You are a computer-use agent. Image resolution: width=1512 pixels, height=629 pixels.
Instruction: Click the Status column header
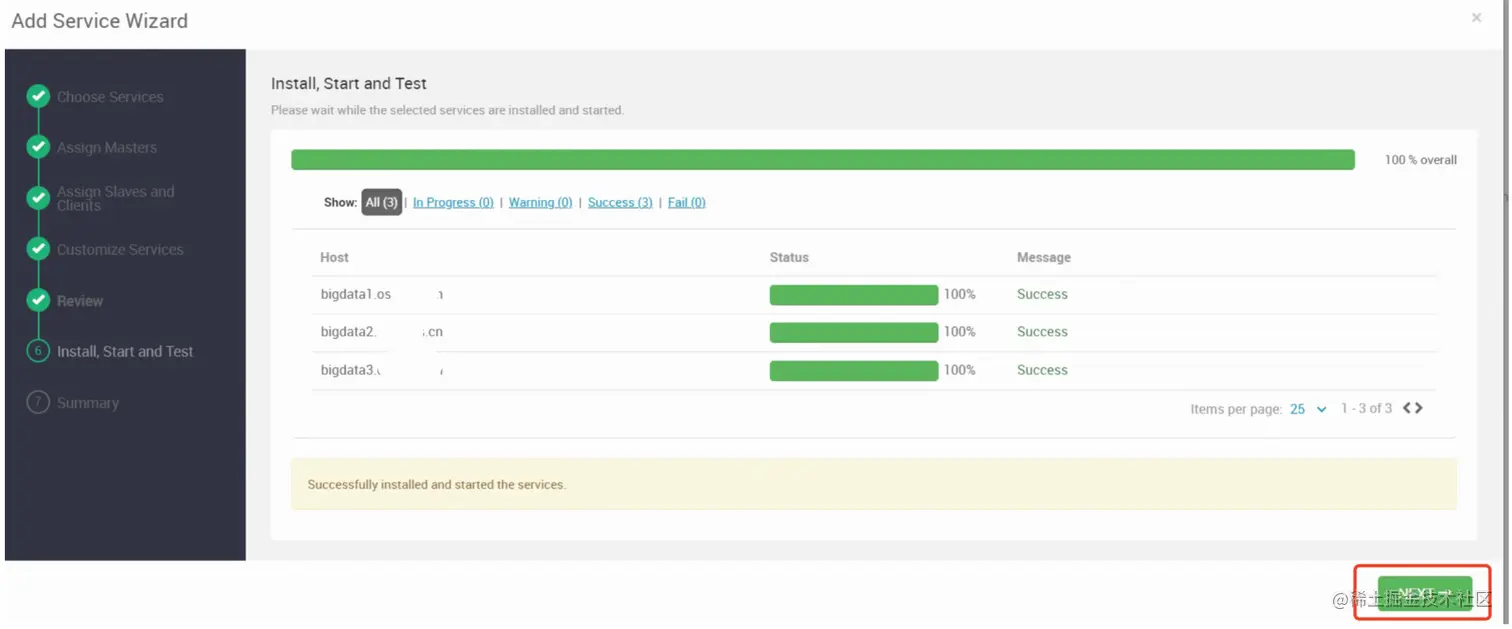click(789, 257)
